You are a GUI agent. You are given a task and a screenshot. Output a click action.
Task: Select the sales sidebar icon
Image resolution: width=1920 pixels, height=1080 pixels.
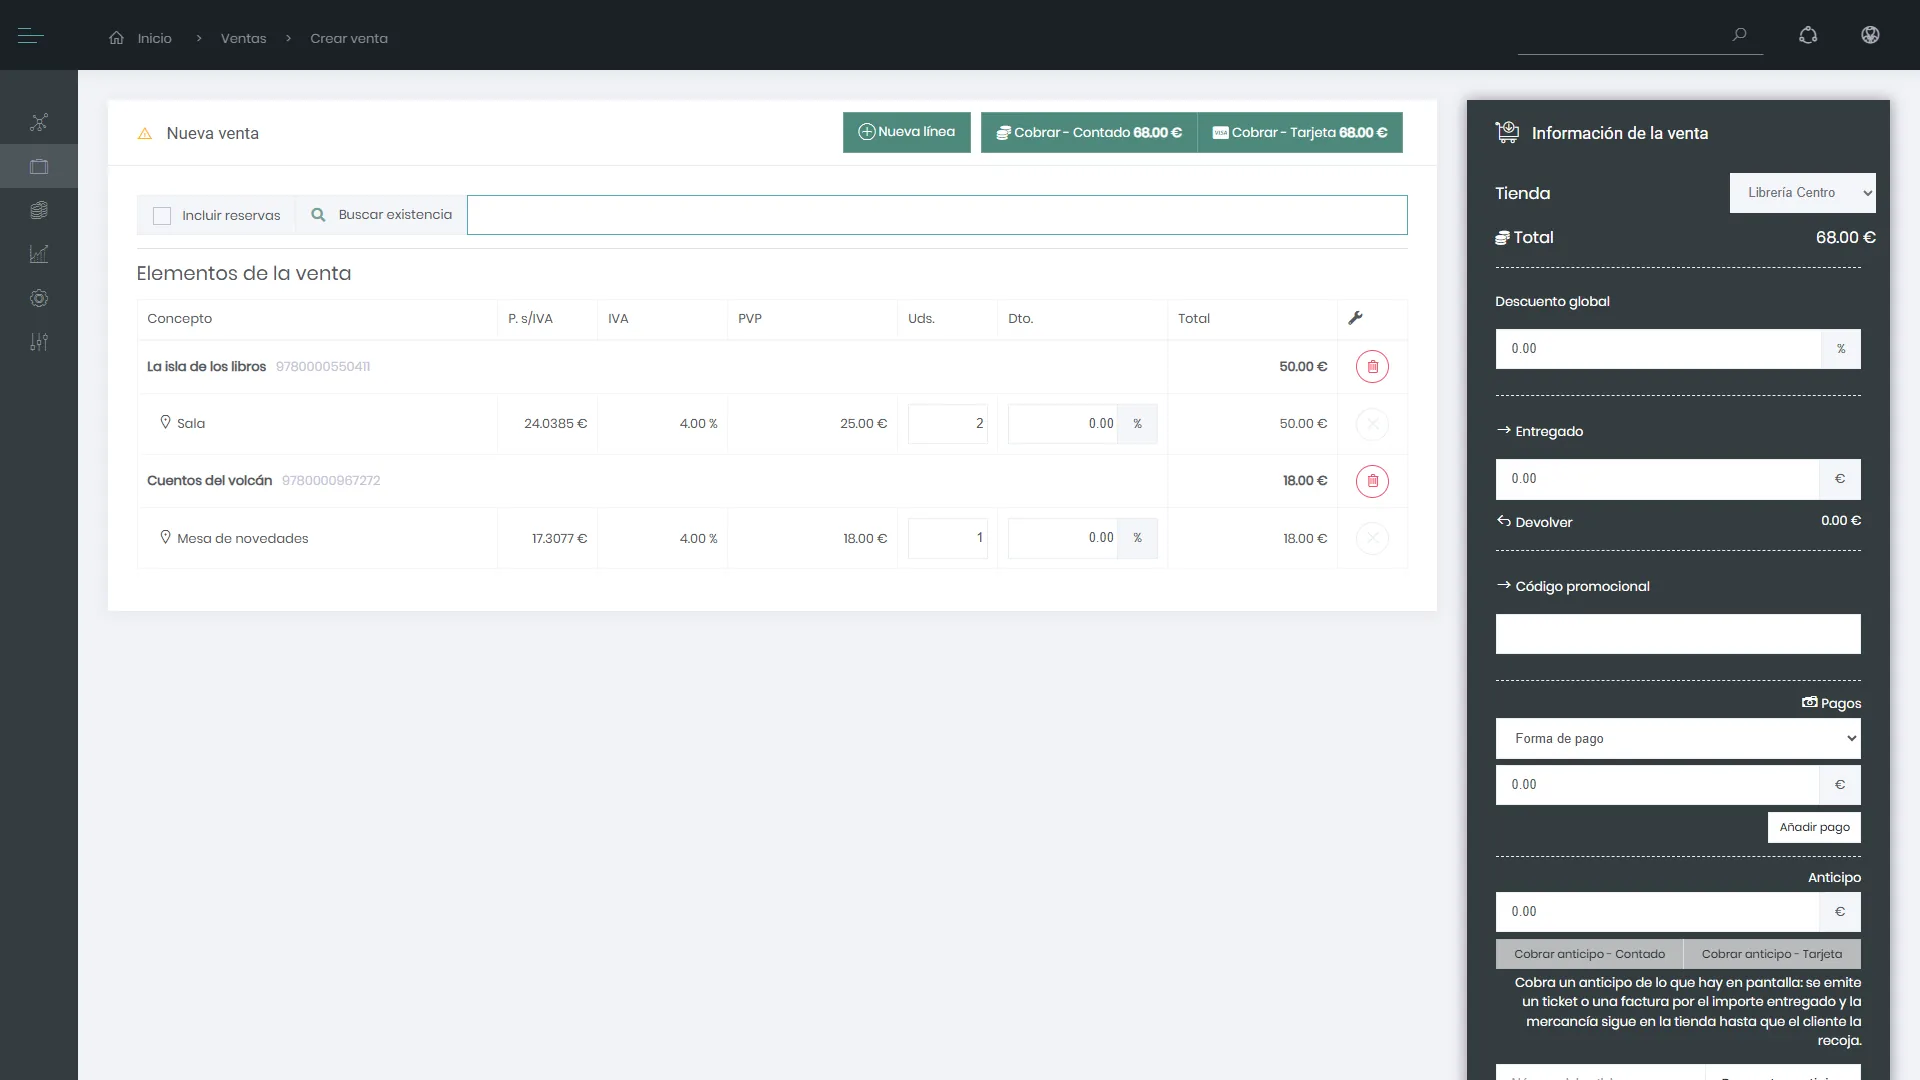pos(39,167)
